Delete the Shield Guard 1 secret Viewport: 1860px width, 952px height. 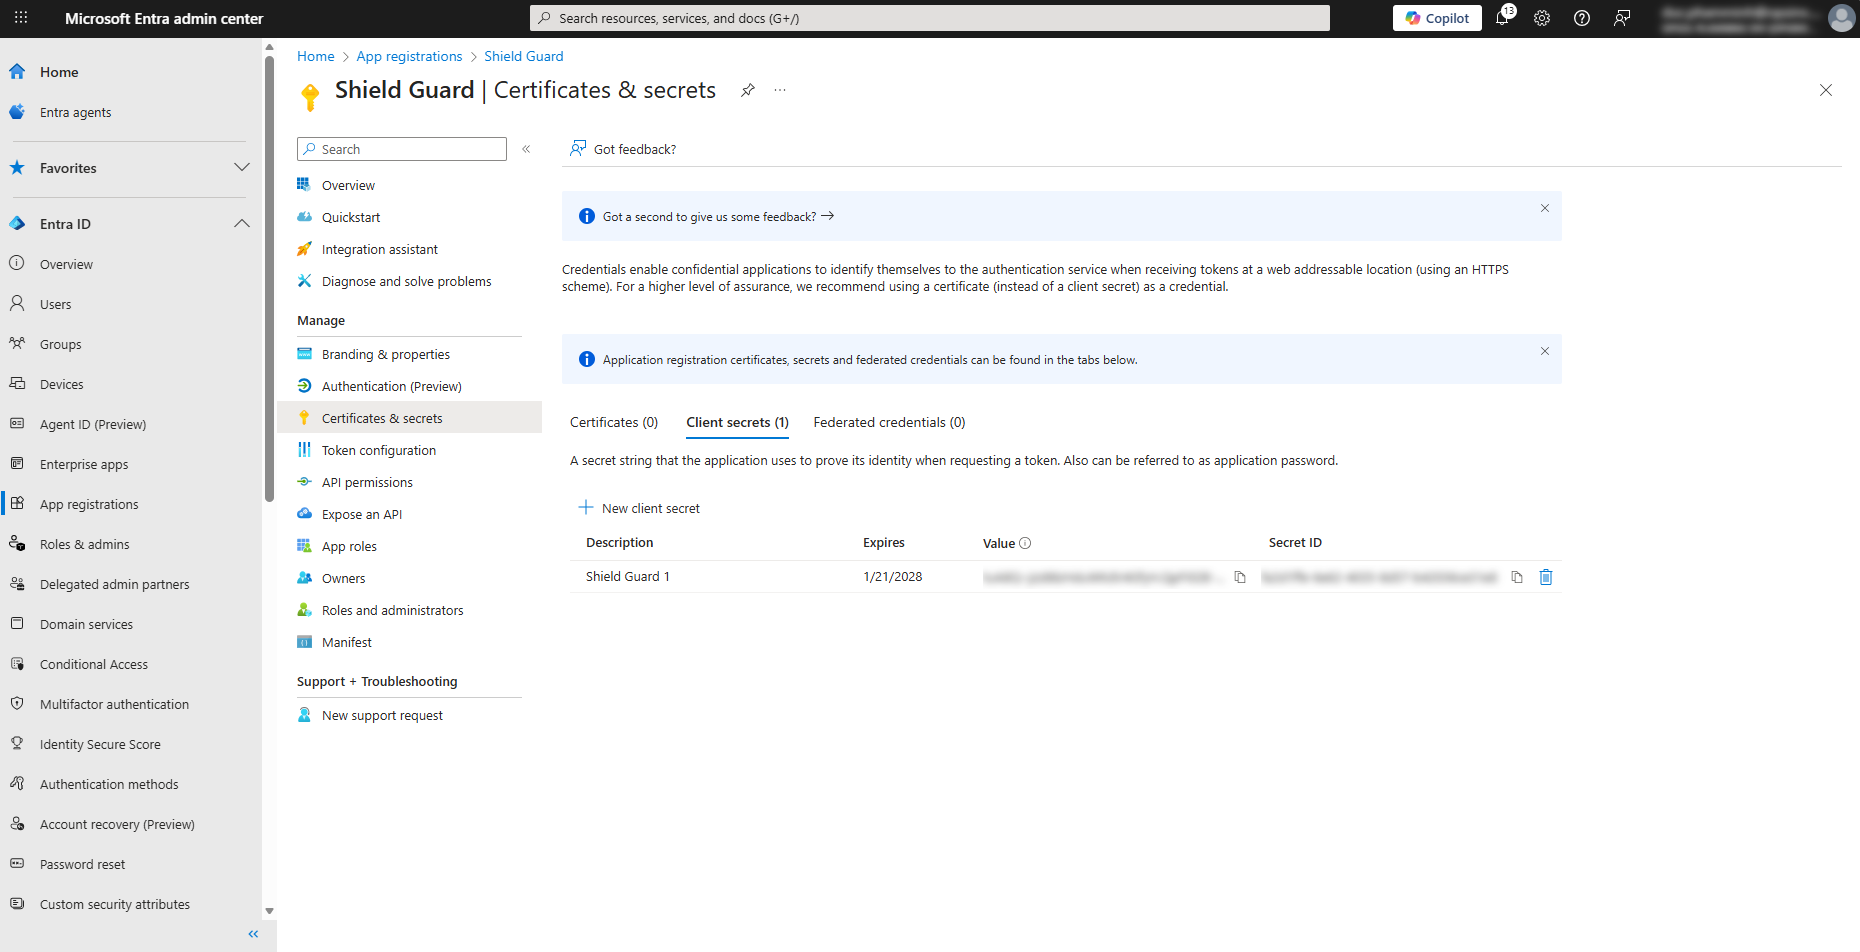click(1546, 577)
